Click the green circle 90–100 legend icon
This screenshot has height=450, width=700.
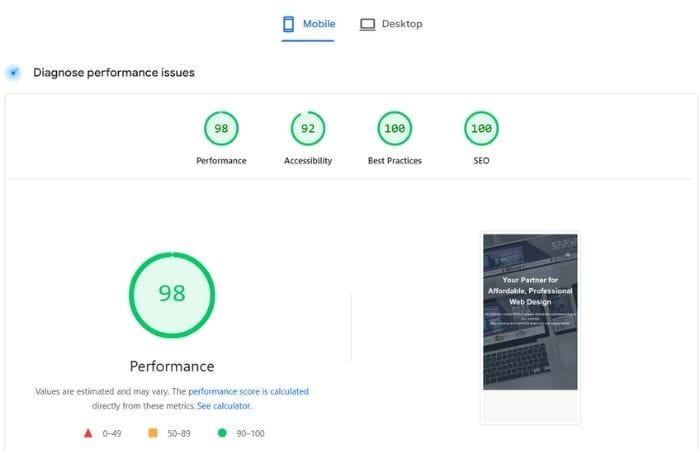(x=222, y=433)
